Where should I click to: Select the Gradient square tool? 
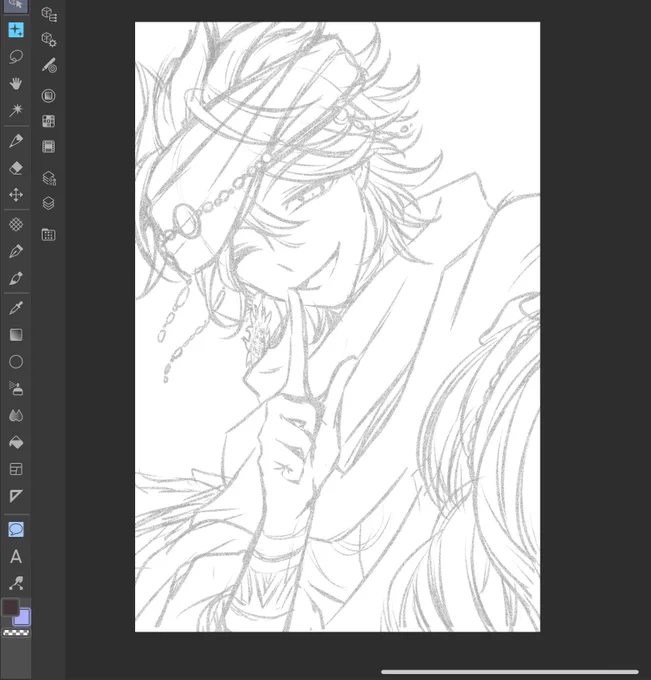click(16, 335)
